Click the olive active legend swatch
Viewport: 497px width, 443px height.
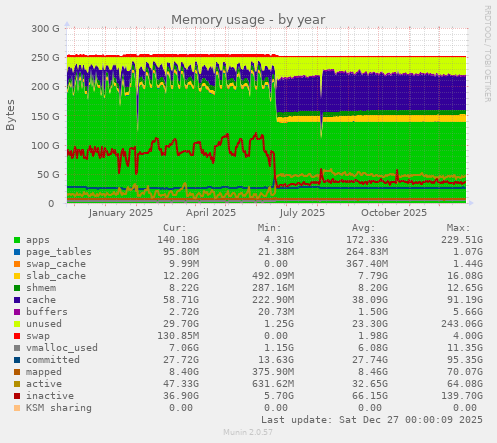coord(17,384)
